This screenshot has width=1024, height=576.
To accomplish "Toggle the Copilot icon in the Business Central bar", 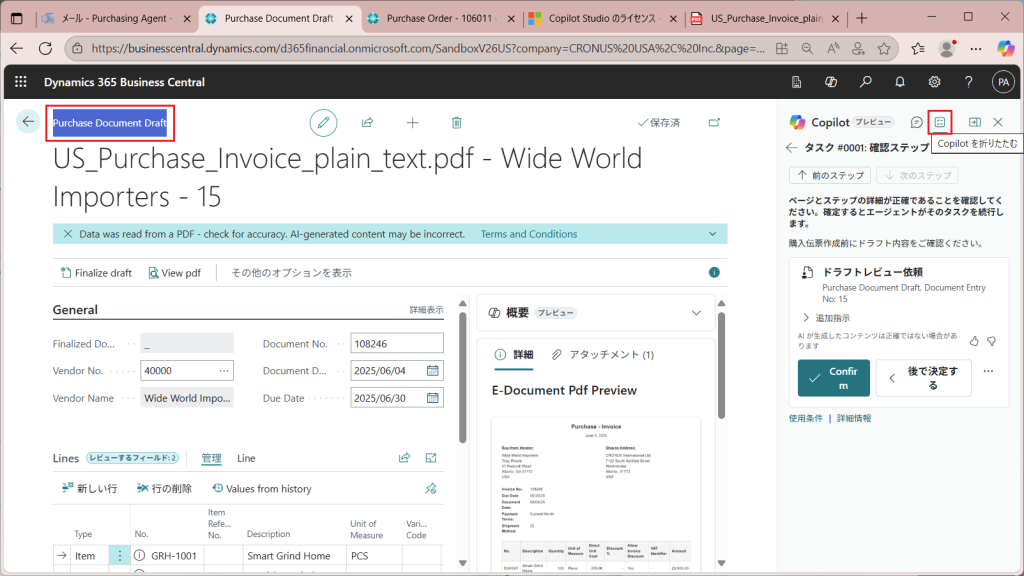I will 831,82.
